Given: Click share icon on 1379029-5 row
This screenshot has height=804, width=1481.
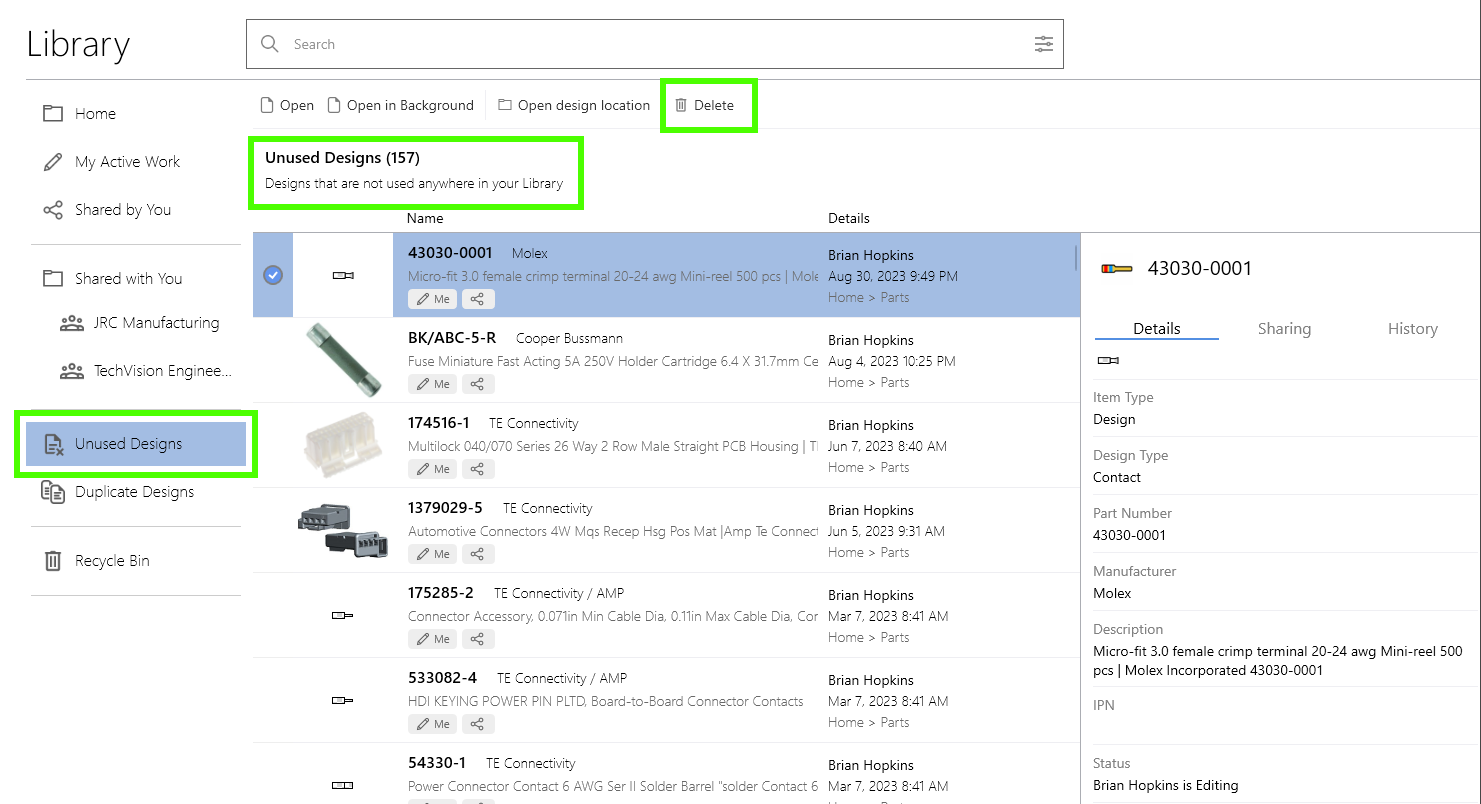Looking at the screenshot, I should [x=478, y=554].
